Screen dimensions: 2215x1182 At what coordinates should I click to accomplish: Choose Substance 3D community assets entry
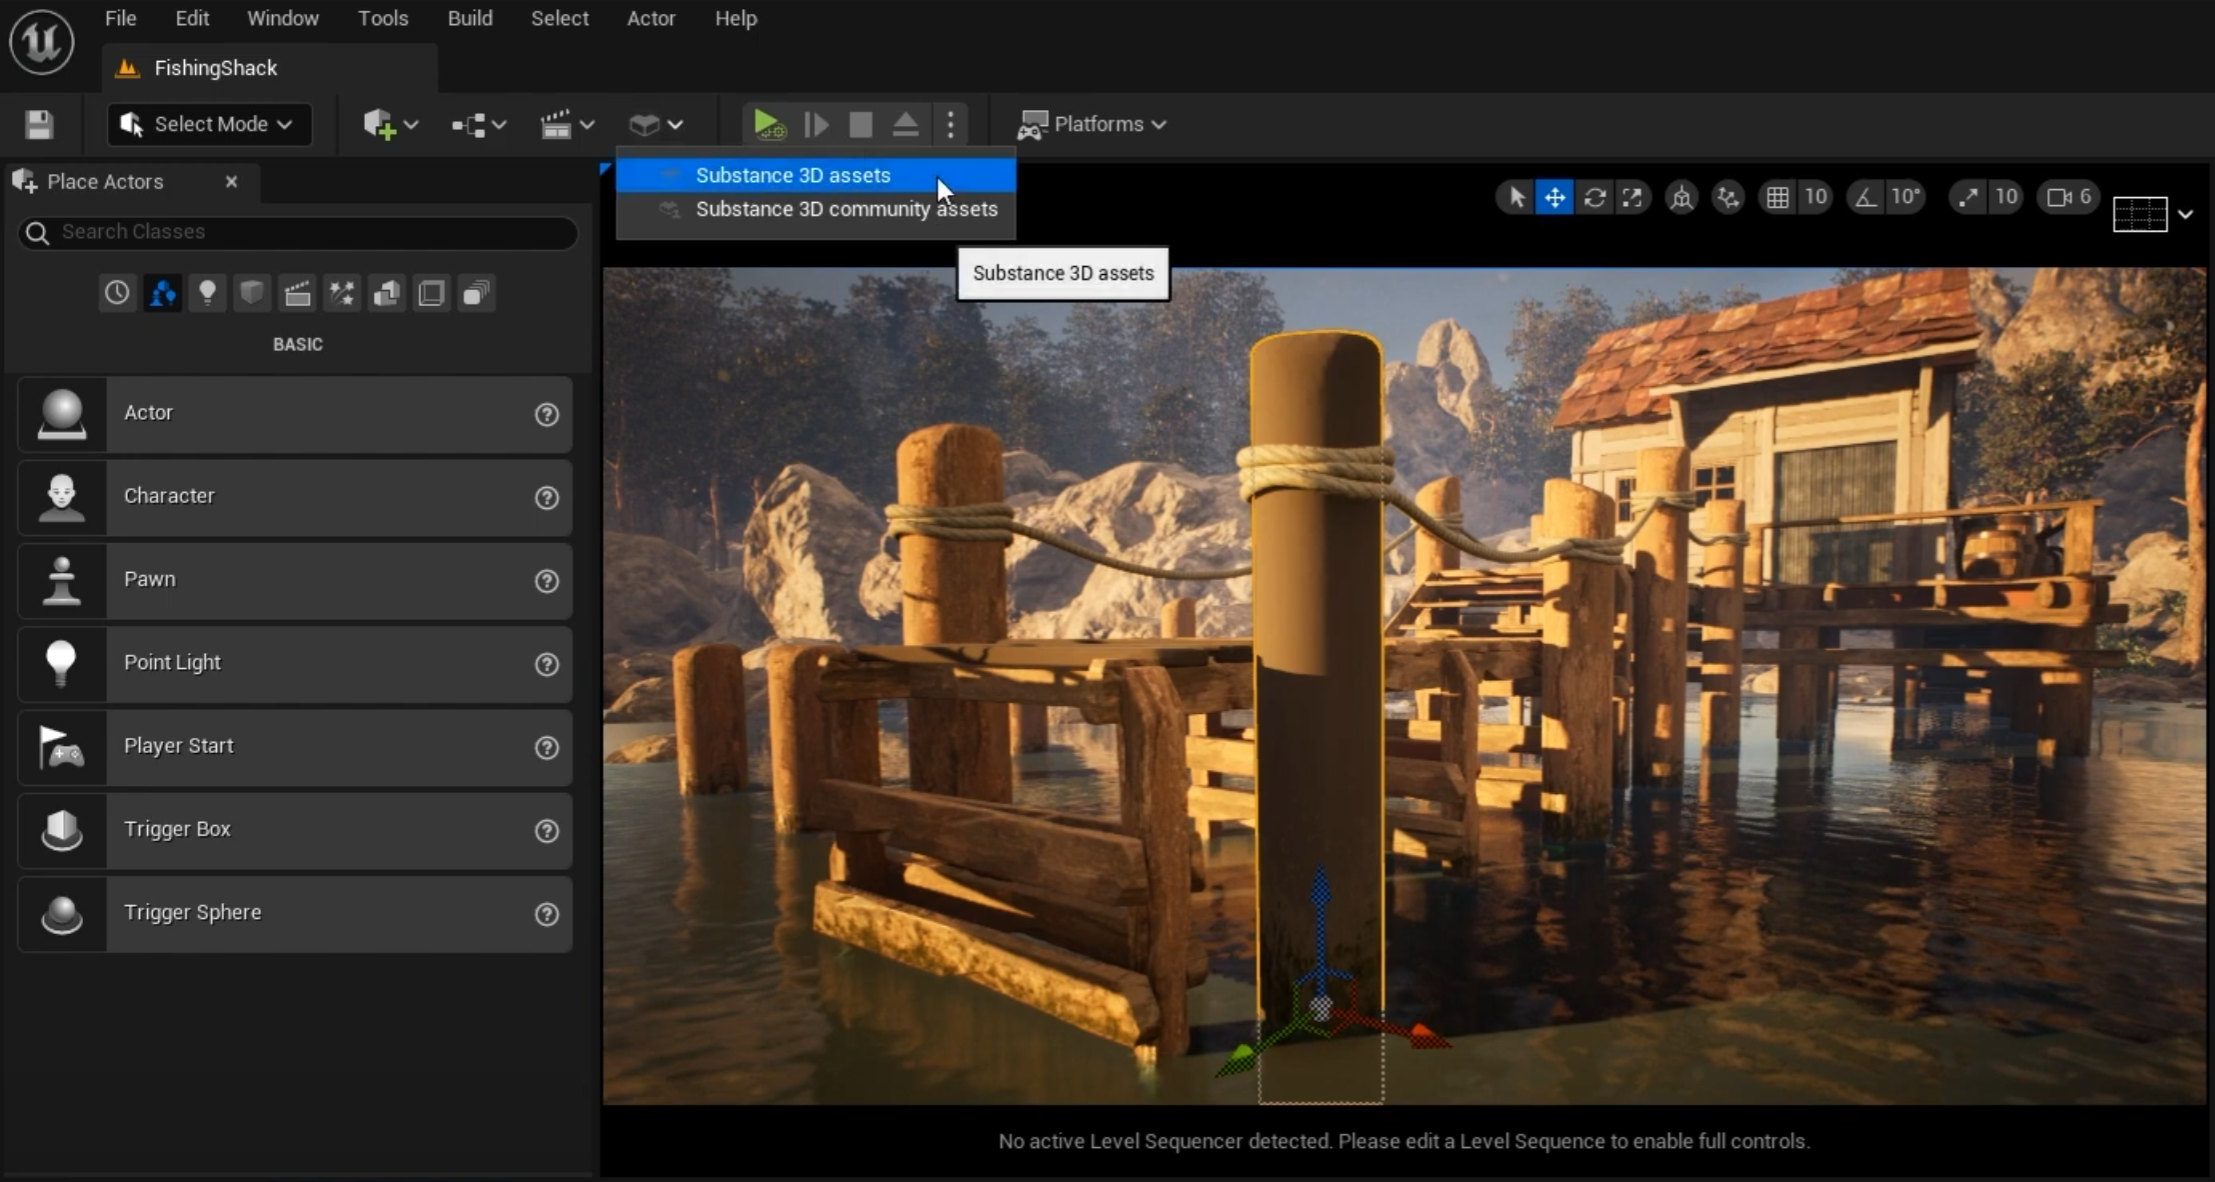(845, 209)
